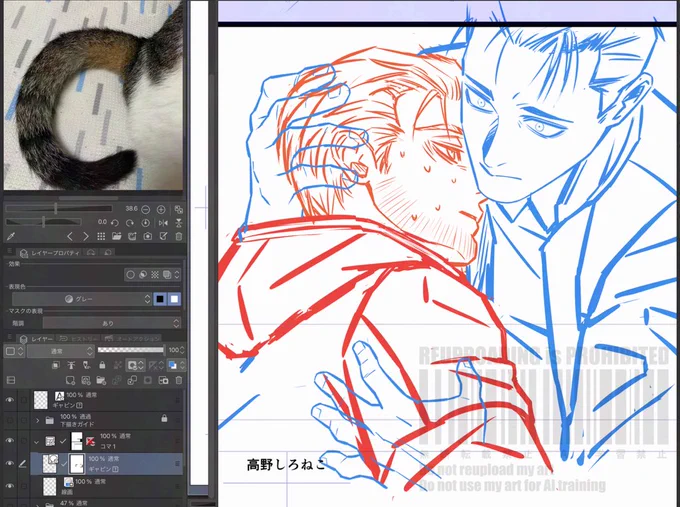Toggle set as draft layer icon

pos(86,366)
